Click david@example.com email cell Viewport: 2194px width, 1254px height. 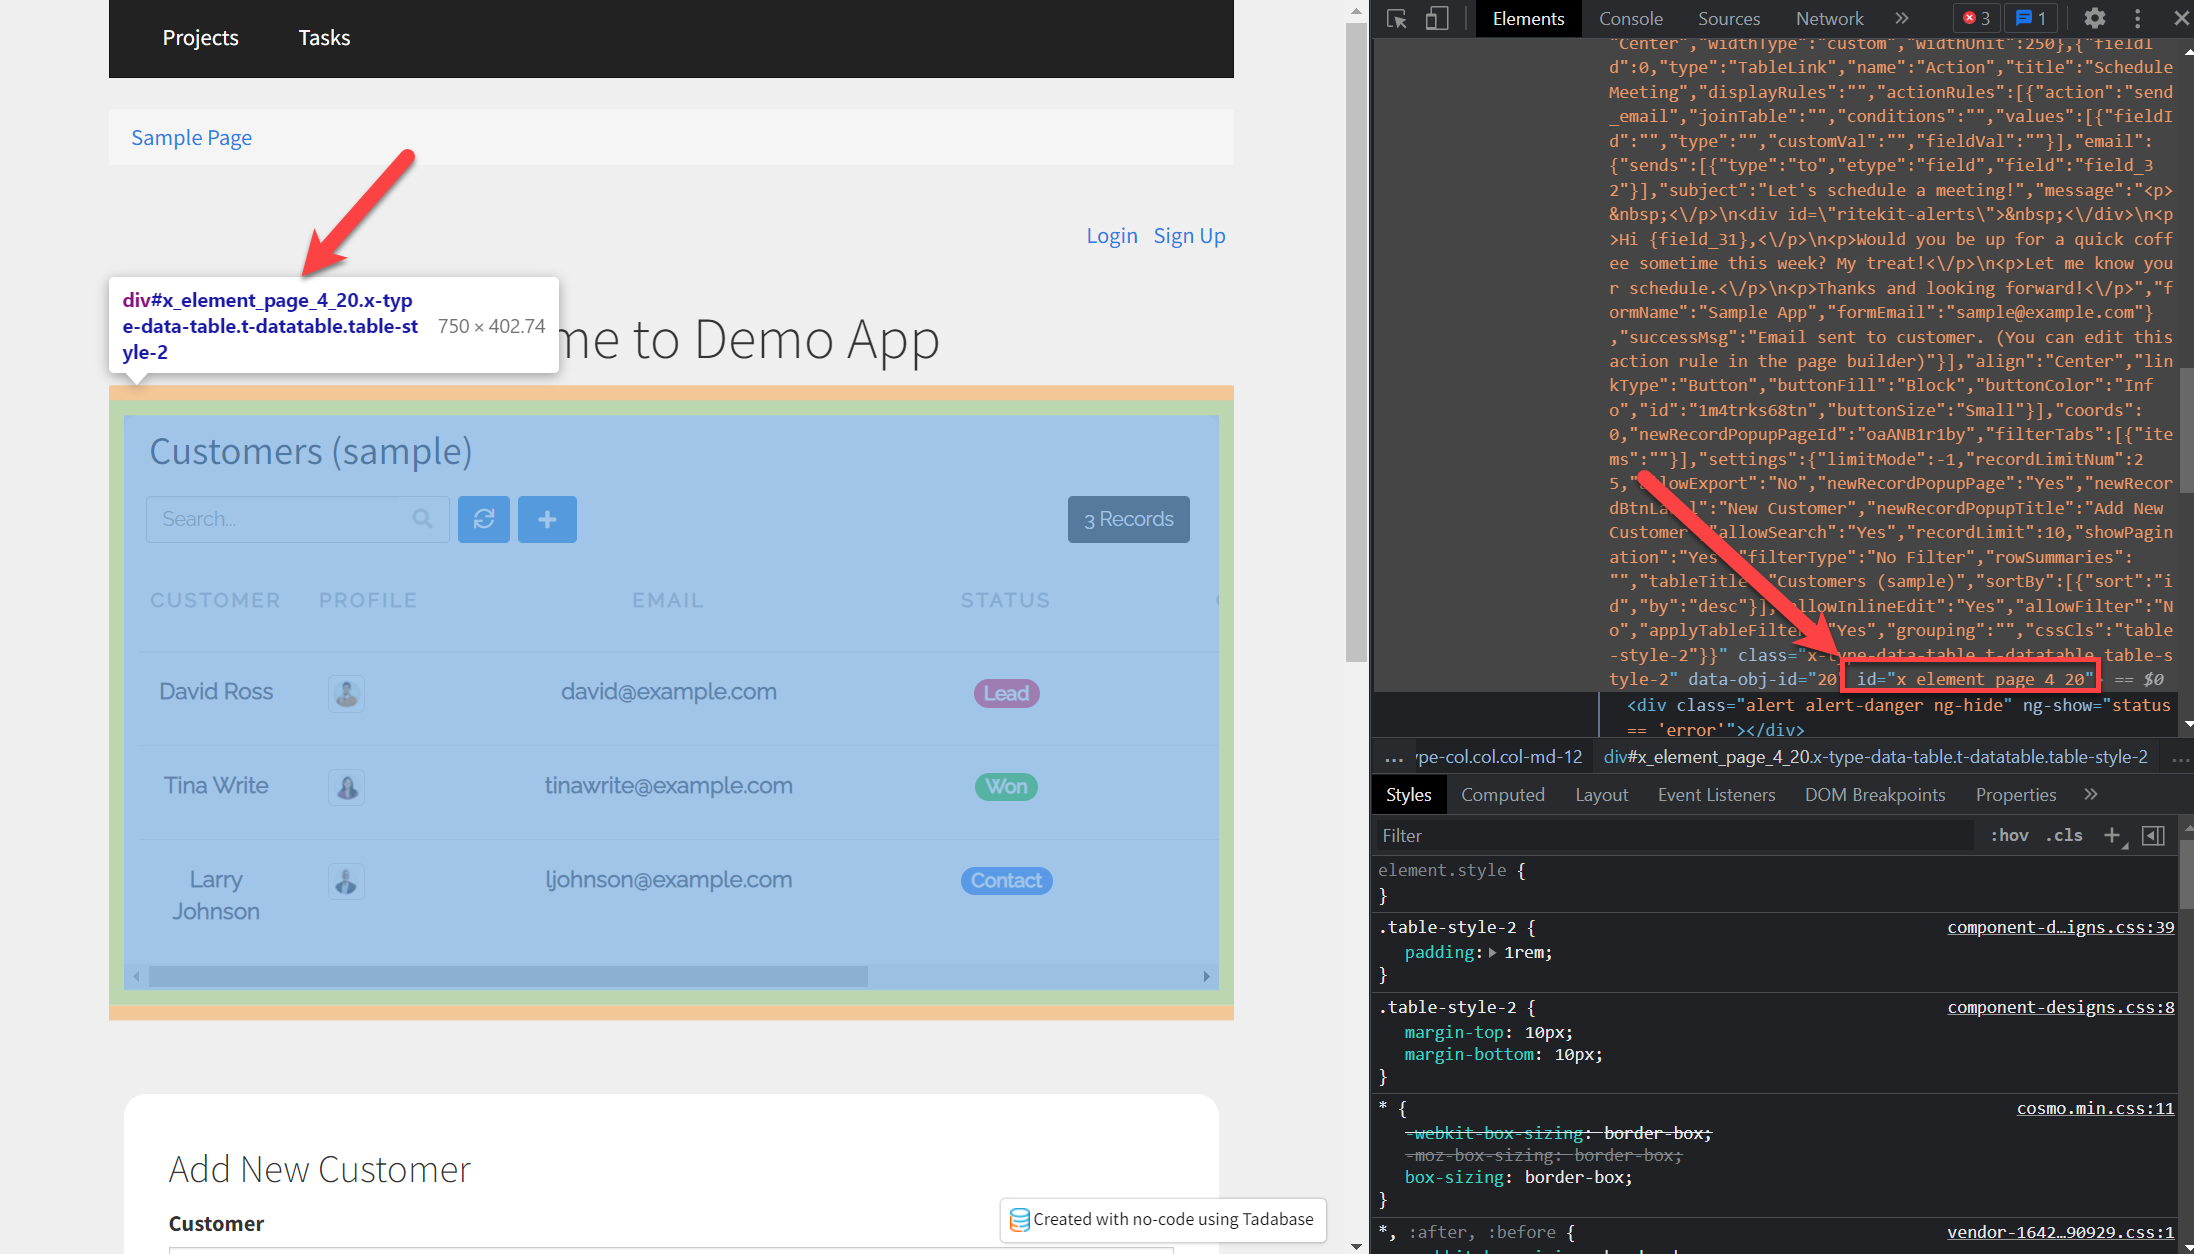[x=668, y=692]
